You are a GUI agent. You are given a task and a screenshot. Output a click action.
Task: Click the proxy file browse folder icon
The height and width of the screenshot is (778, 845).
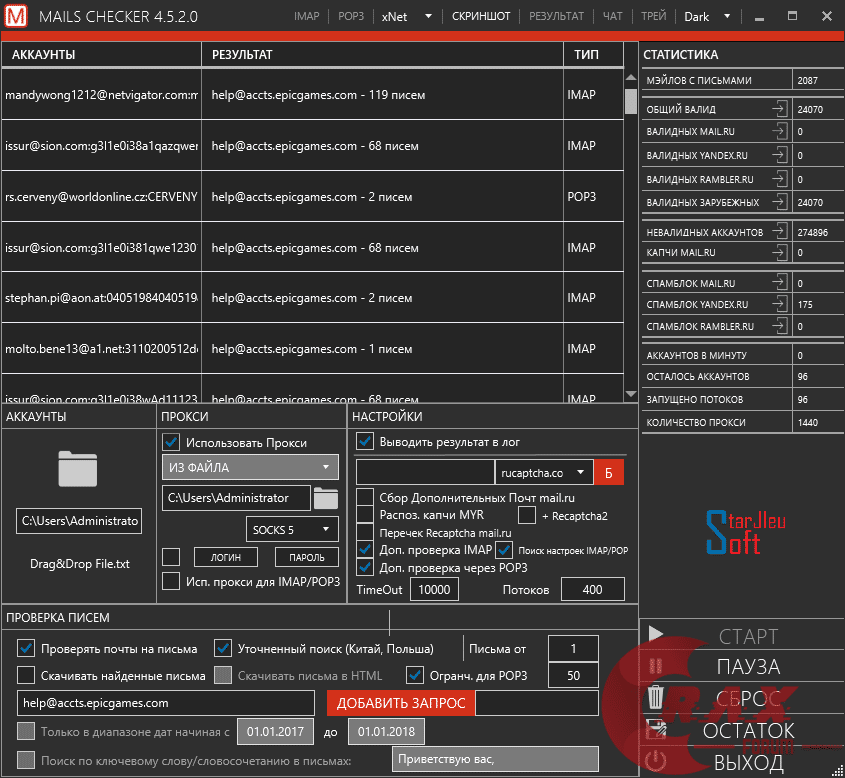coord(326,497)
